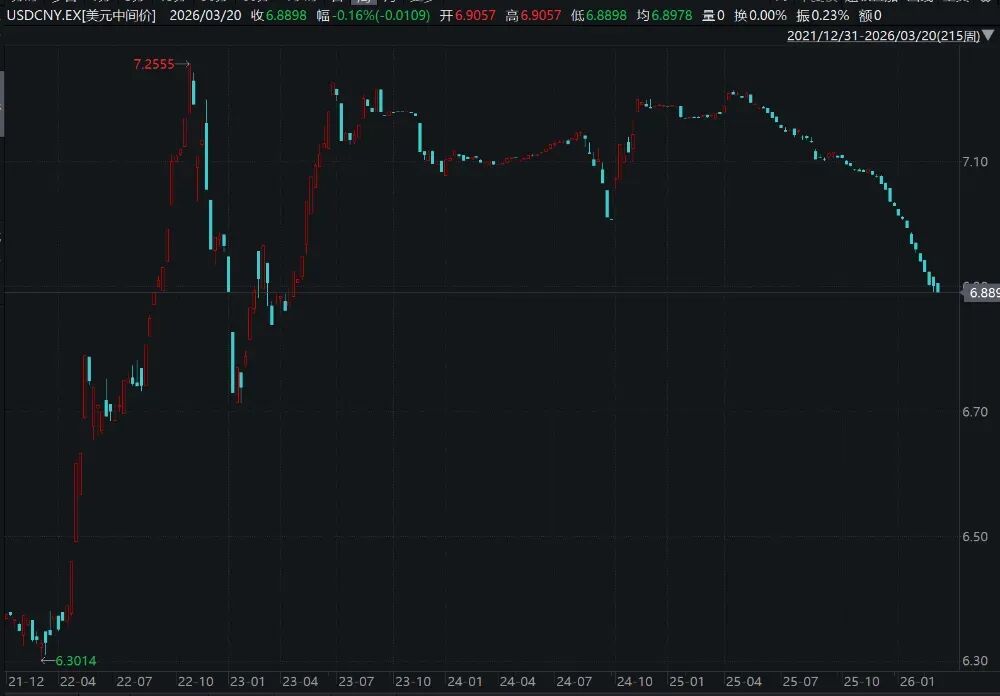This screenshot has height=696, width=1000.
Task: Click the 7.2555 high price marker
Action: tap(154, 64)
